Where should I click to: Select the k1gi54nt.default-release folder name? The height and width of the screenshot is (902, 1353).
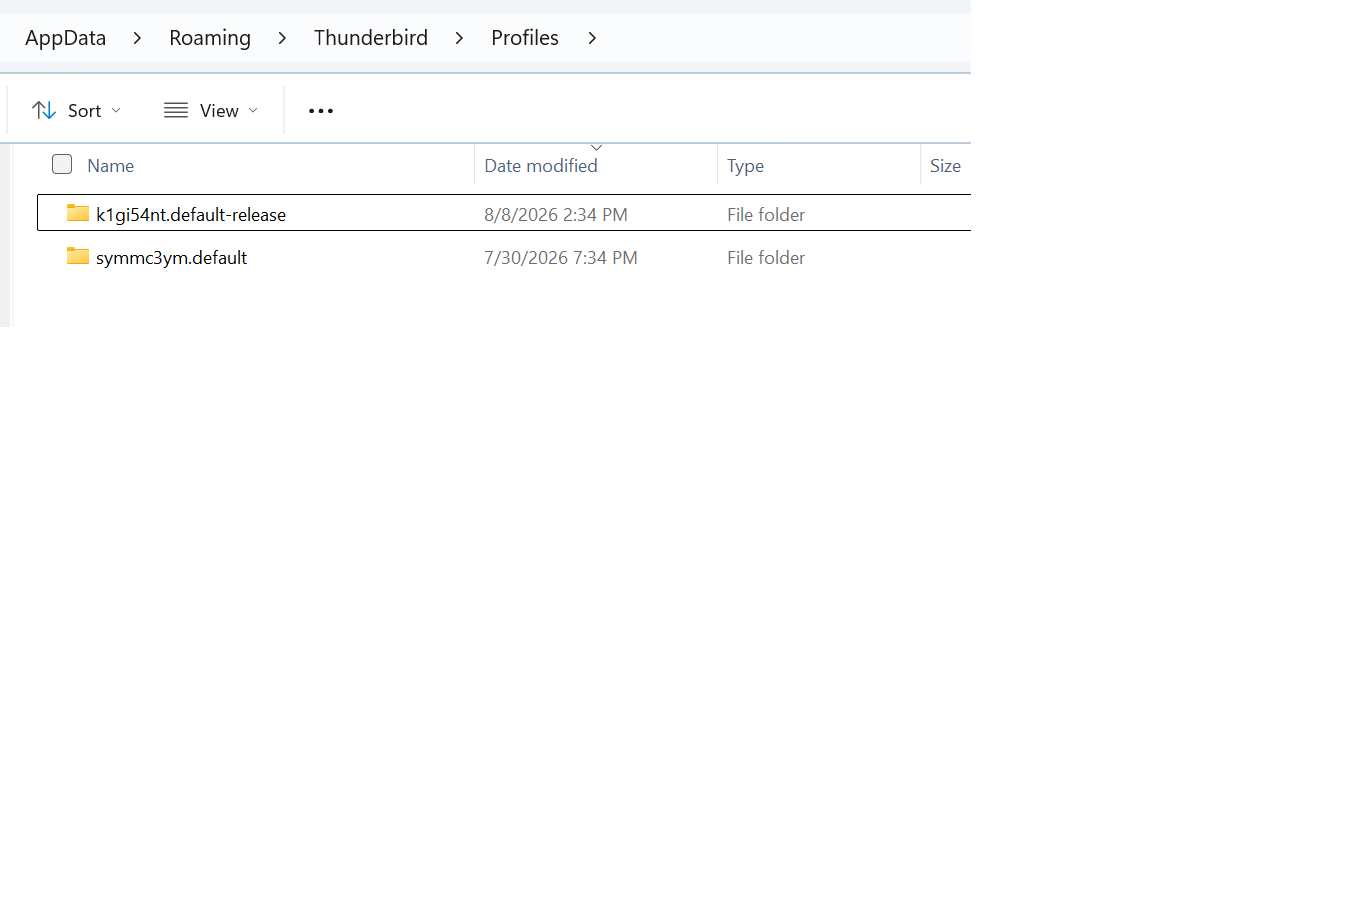tap(191, 214)
